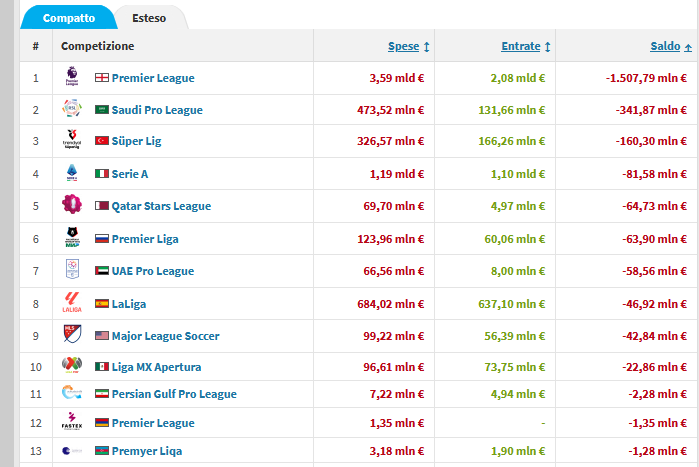This screenshot has width=699, height=467.
Task: Click the Major League Soccer logo icon
Action: pyautogui.click(x=72, y=334)
